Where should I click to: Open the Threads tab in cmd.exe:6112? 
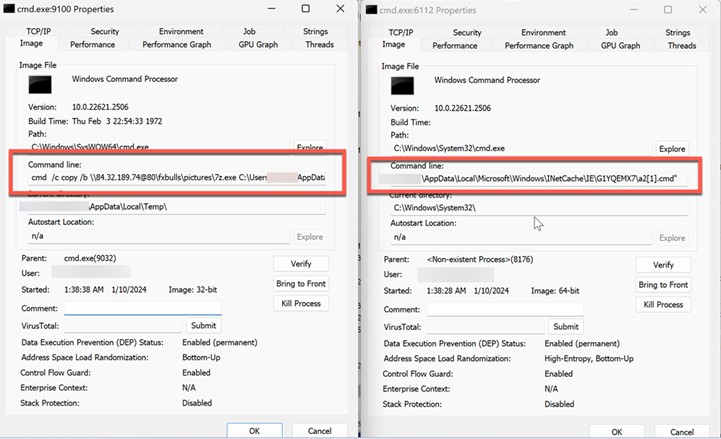click(x=682, y=45)
